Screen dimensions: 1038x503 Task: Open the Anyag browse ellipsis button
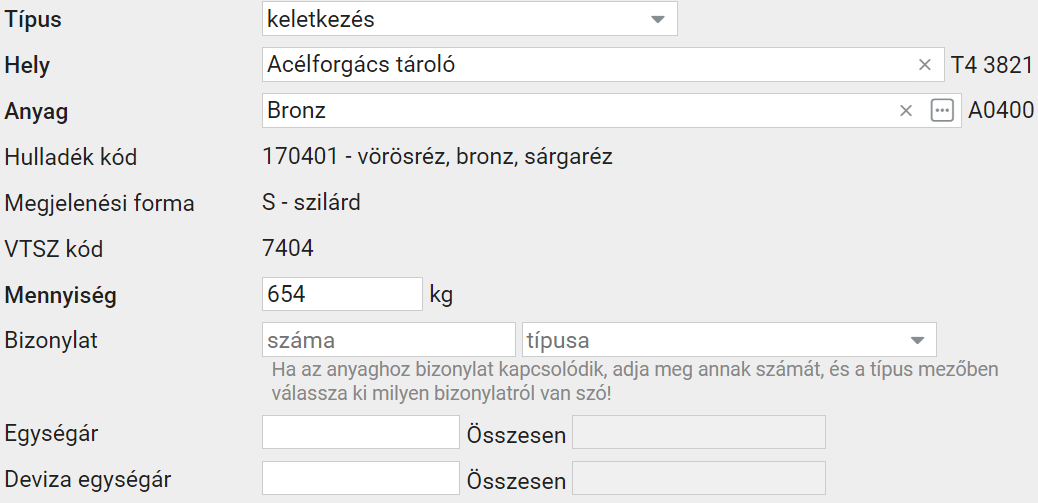tap(942, 111)
